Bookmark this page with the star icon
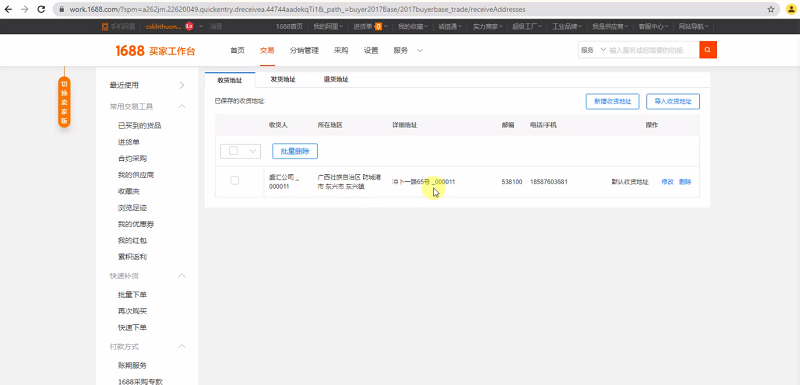 pyautogui.click(x=771, y=9)
